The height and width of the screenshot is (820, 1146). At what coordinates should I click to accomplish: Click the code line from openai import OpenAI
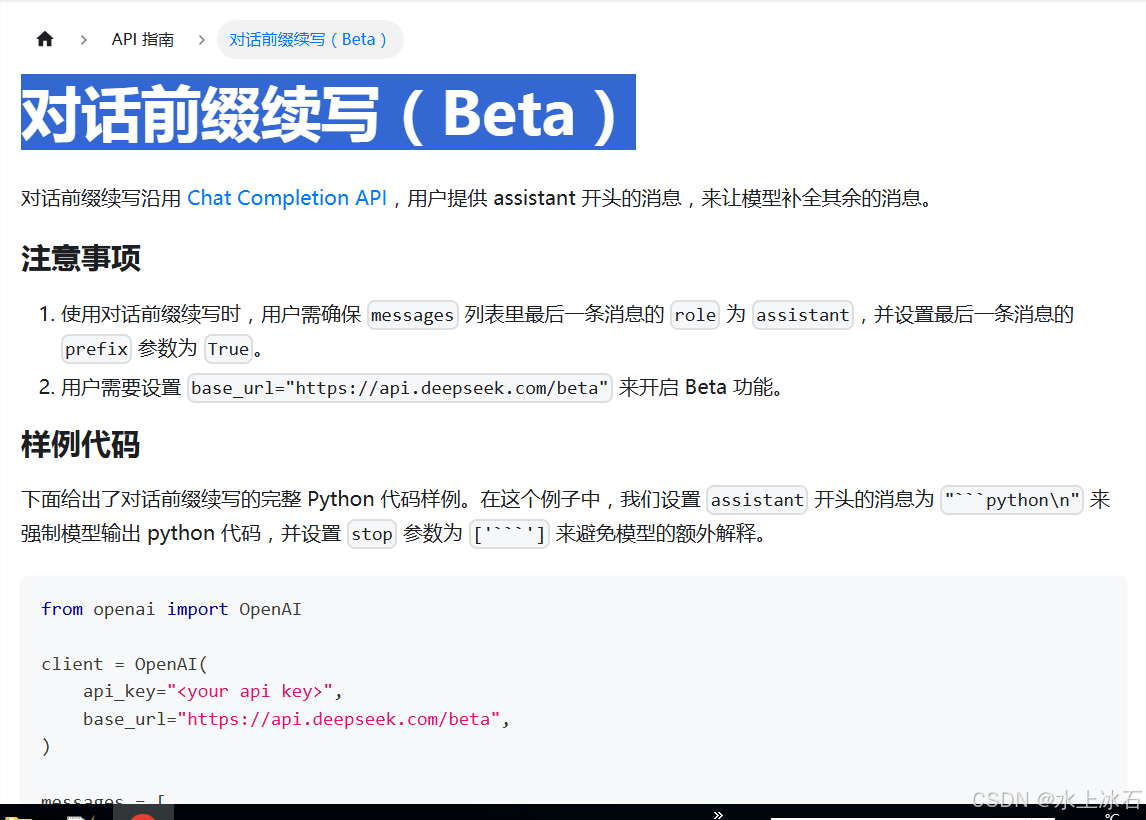[x=171, y=609]
